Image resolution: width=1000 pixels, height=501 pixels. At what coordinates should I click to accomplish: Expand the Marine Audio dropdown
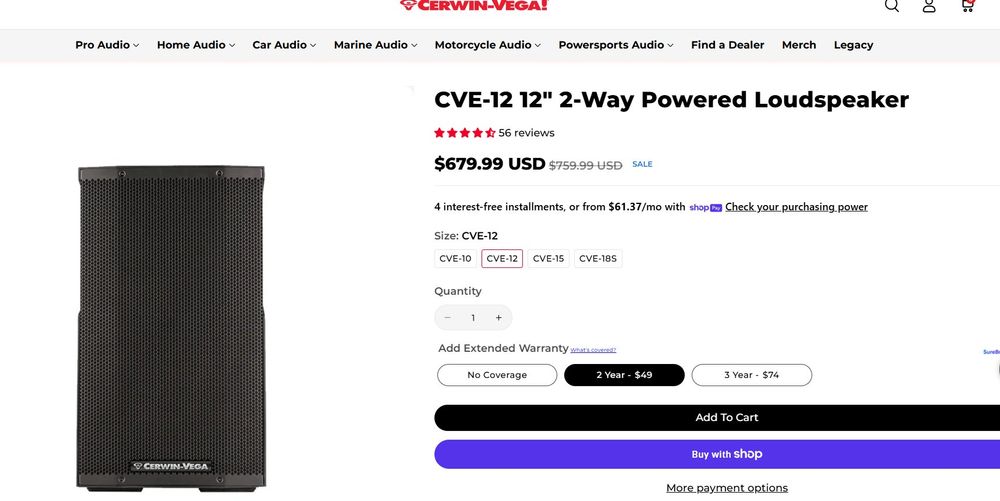point(375,45)
